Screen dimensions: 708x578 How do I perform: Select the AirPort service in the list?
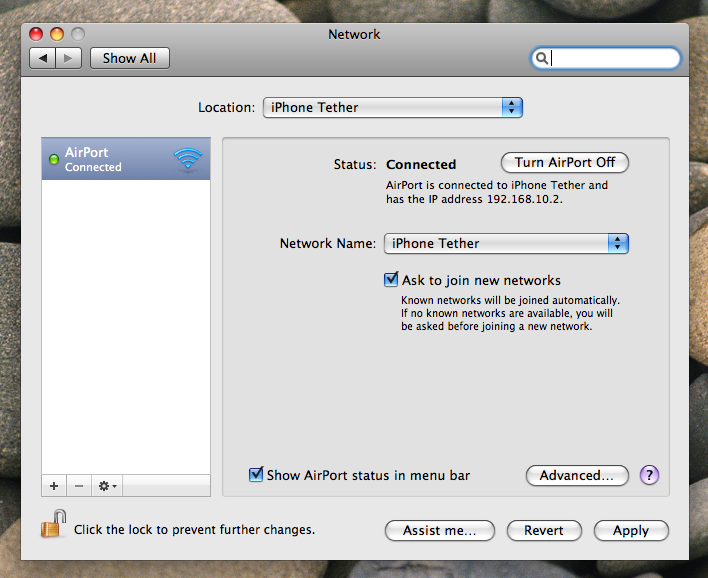[x=126, y=159]
